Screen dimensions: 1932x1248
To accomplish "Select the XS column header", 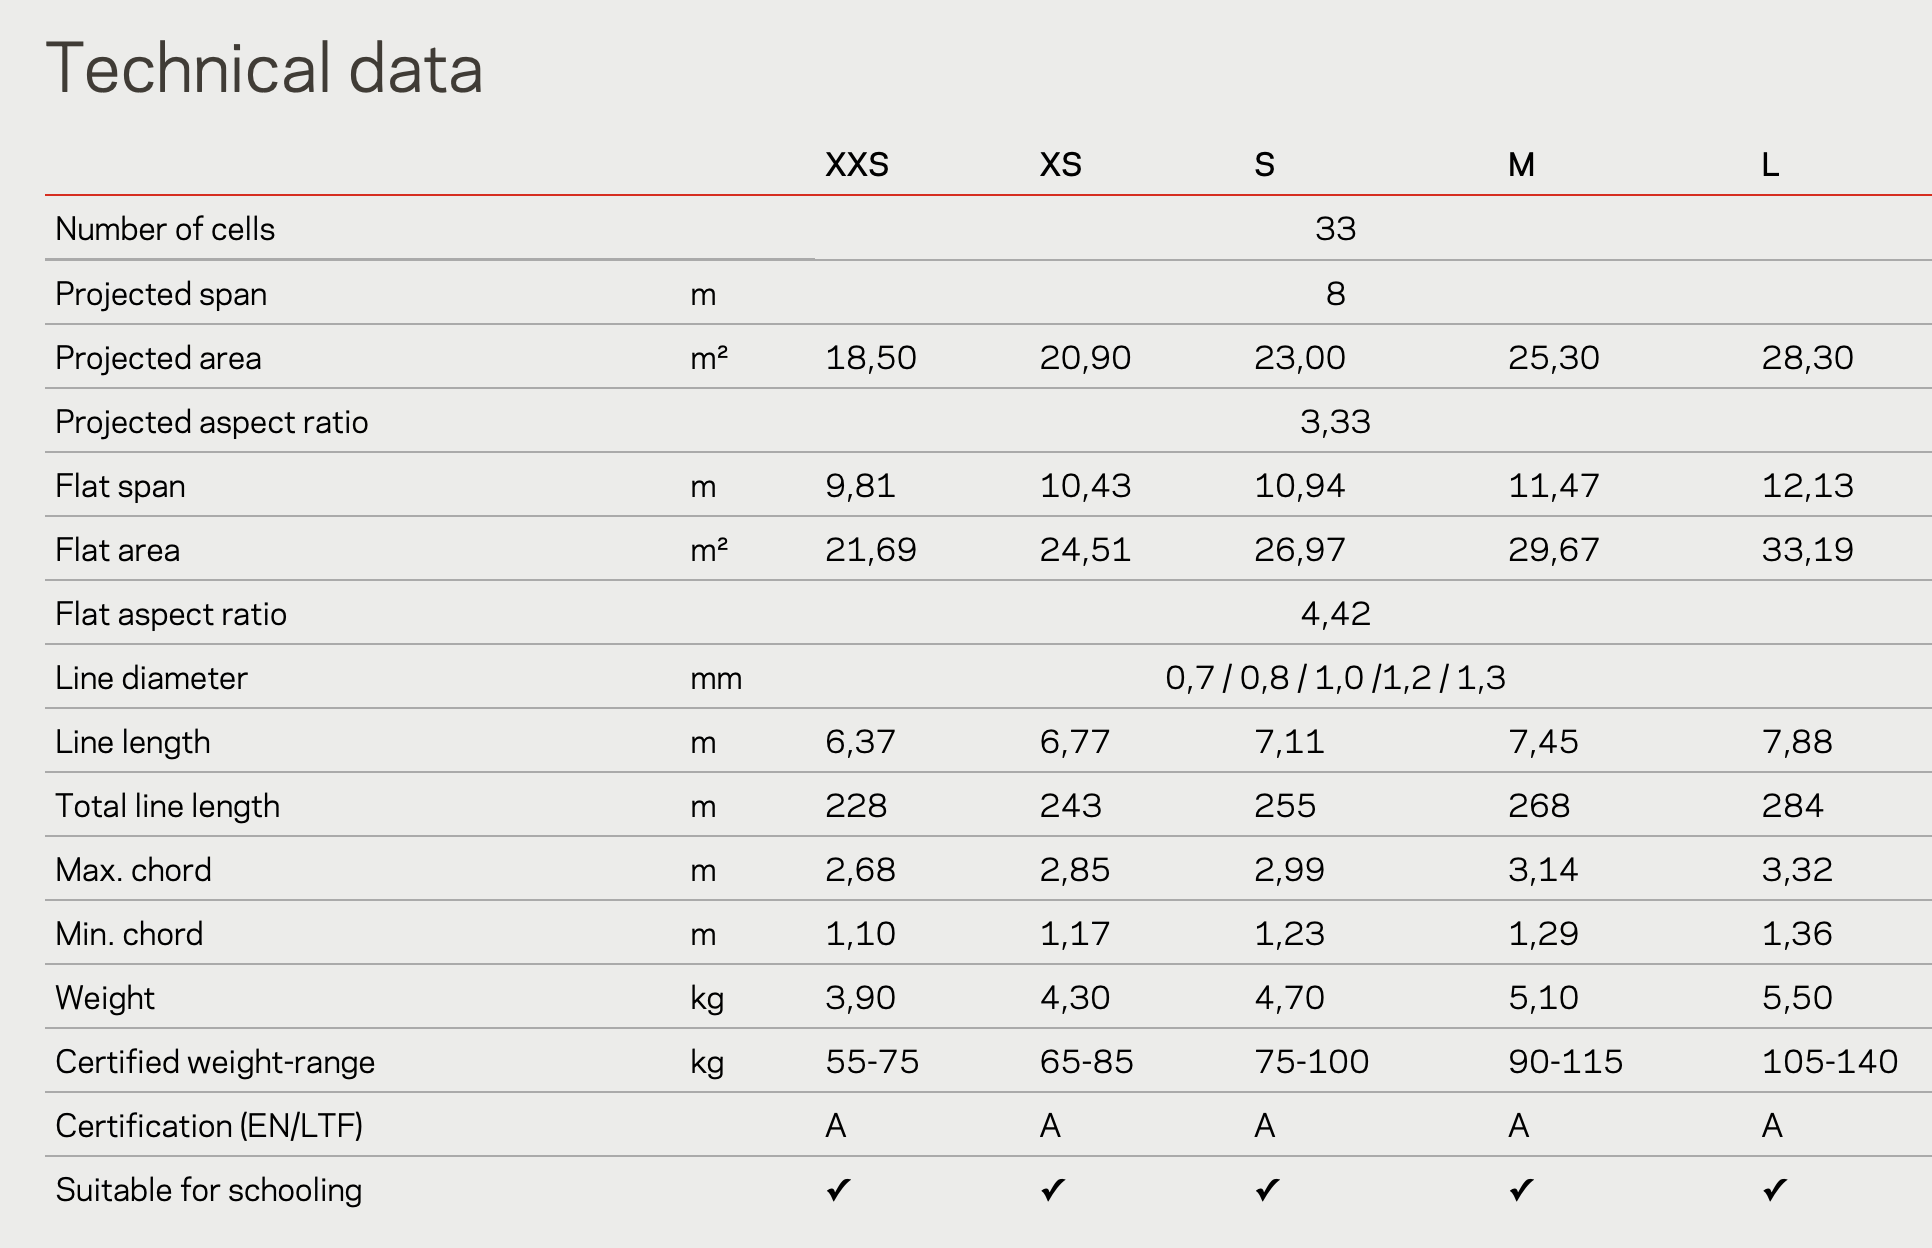I will [x=1060, y=164].
